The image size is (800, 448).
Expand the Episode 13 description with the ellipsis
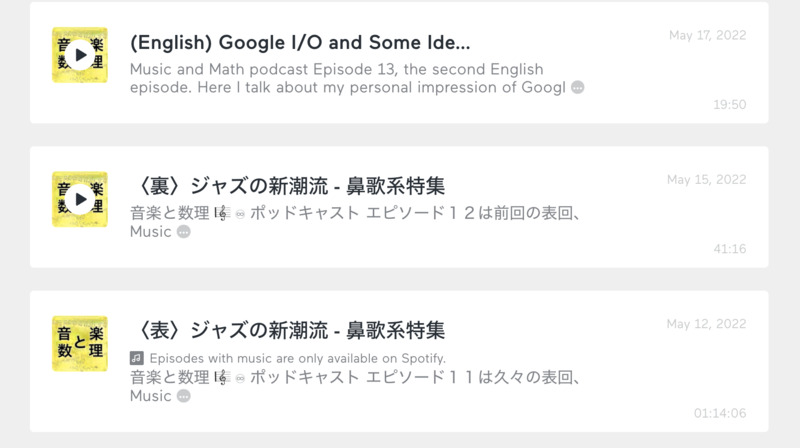[577, 88]
